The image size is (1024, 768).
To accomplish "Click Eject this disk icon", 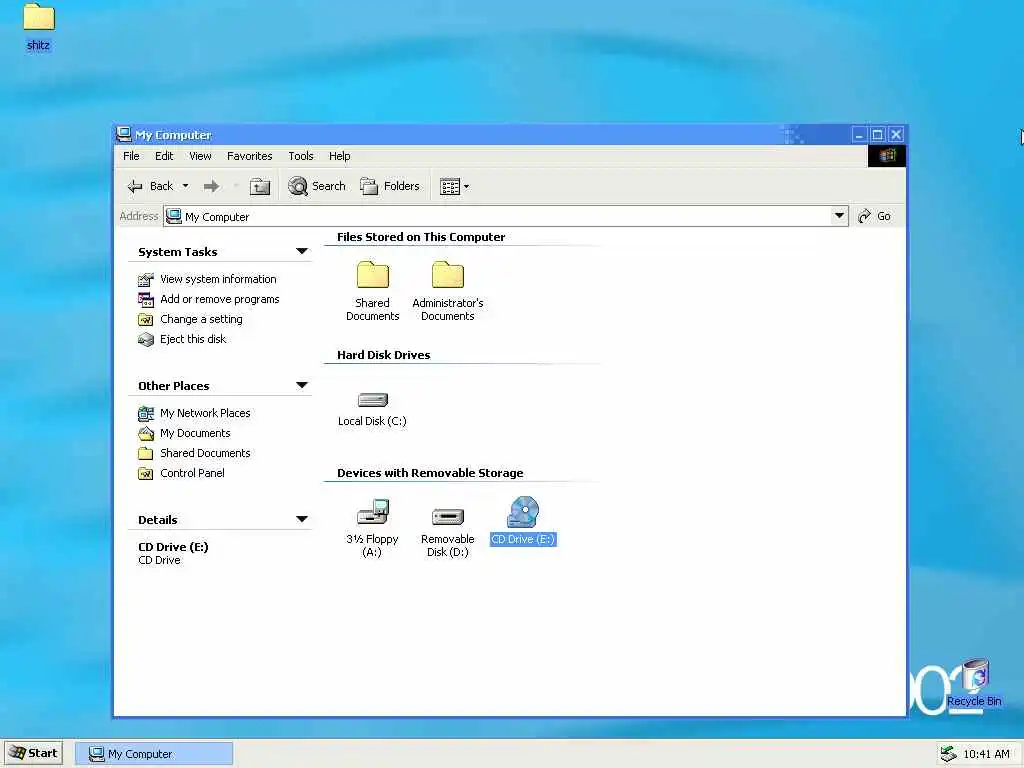I will (146, 340).
